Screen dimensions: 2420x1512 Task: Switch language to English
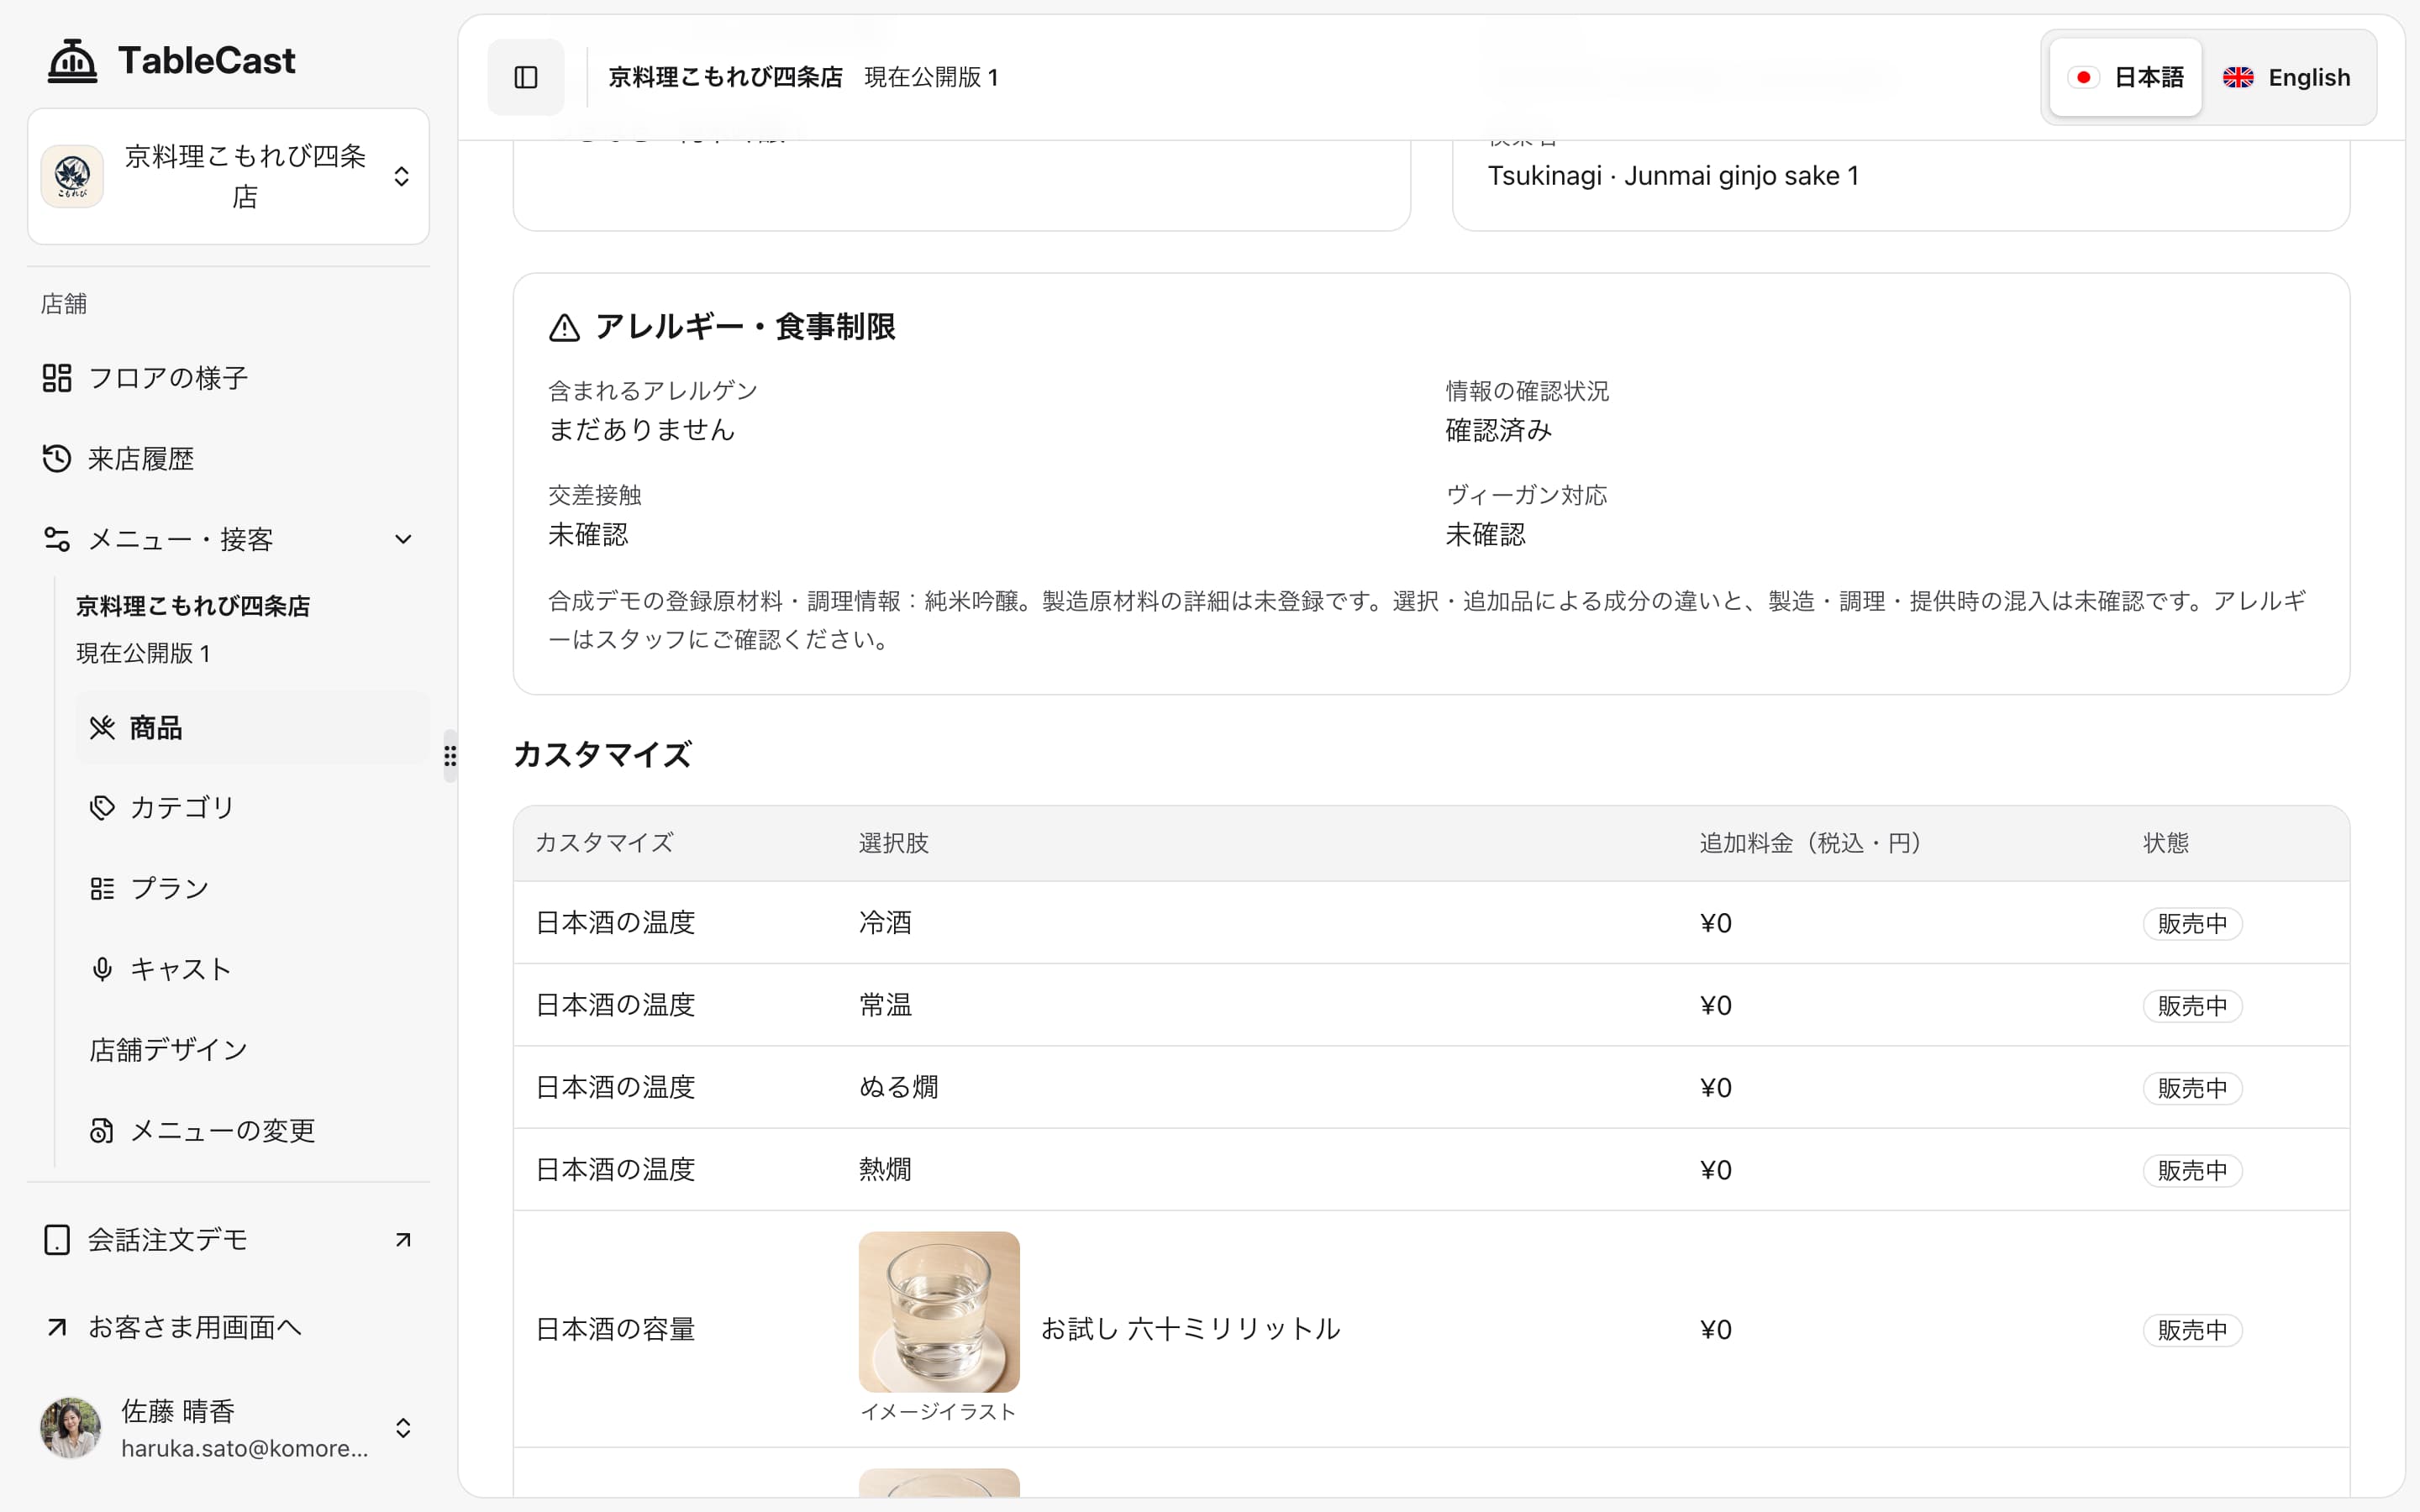tap(2287, 77)
